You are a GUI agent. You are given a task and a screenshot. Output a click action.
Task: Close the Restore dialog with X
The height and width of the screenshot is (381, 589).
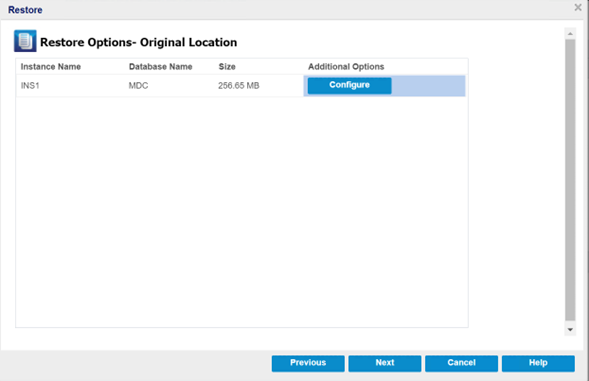click(x=578, y=8)
